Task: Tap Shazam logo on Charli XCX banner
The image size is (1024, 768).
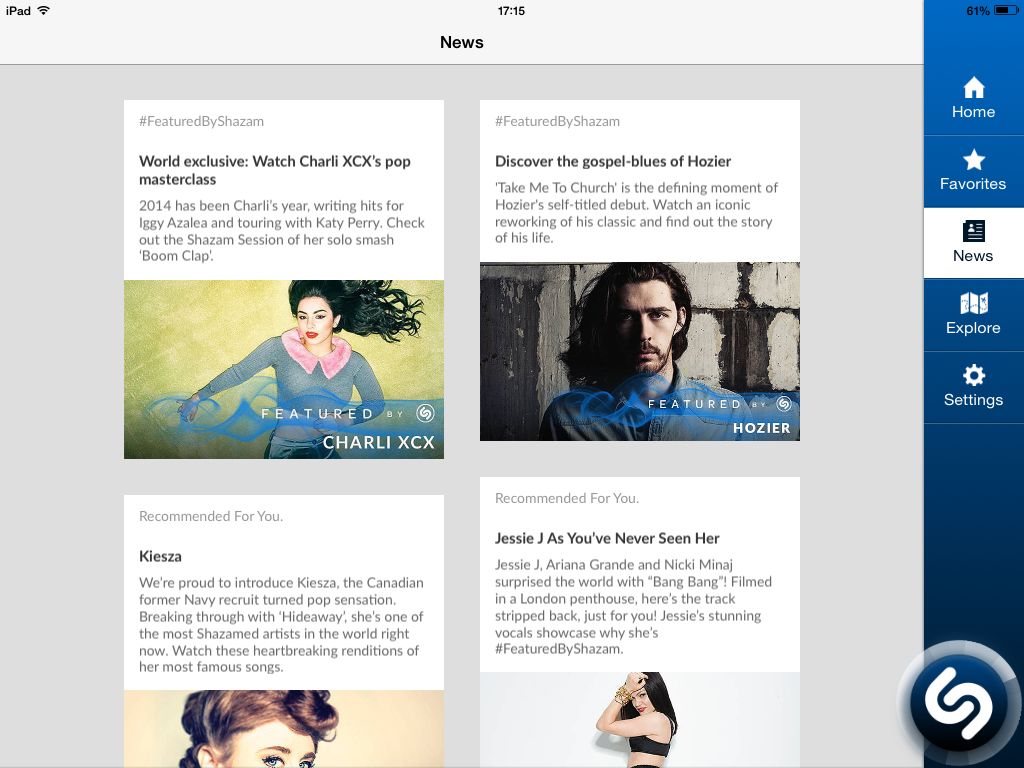Action: click(x=425, y=413)
